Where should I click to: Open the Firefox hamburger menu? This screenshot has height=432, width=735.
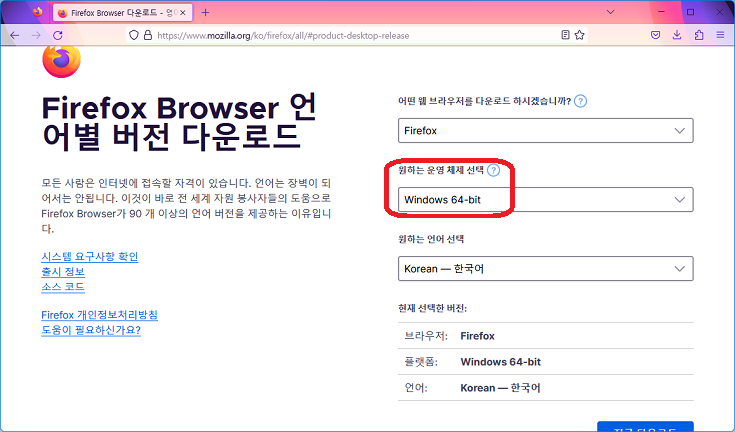pyautogui.click(x=720, y=35)
